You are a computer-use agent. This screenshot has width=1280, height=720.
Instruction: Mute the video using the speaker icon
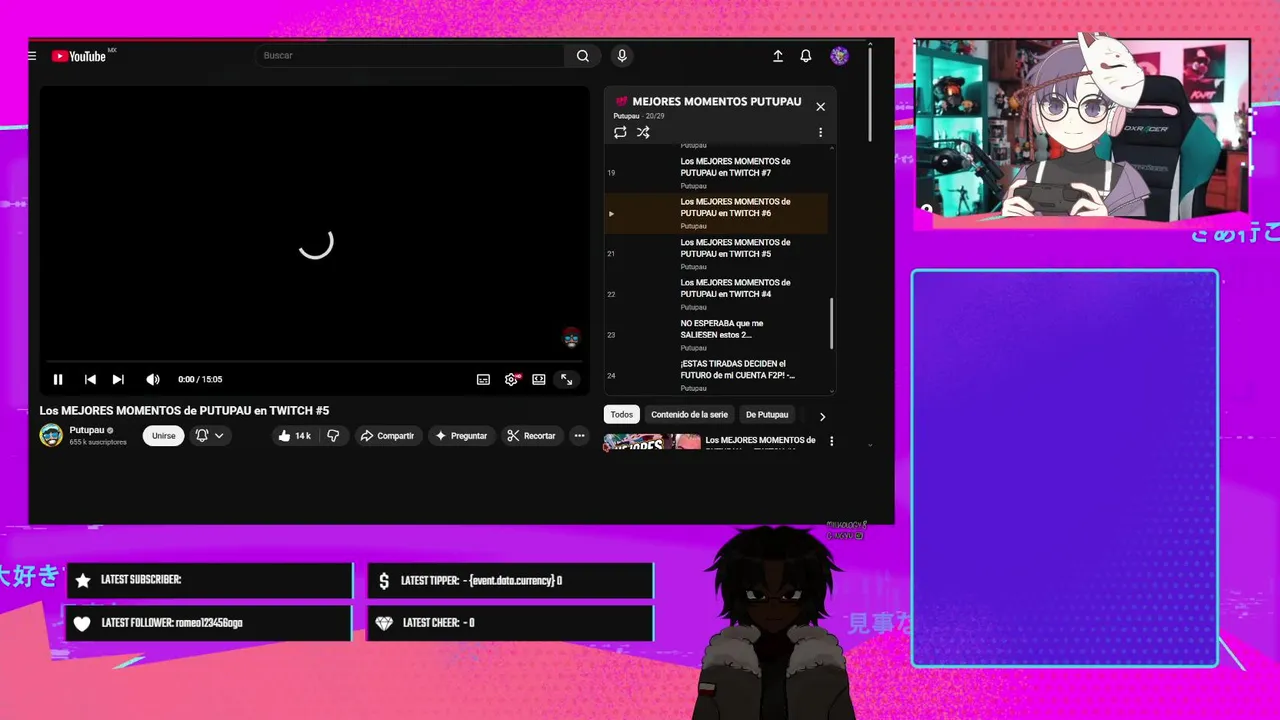point(153,379)
